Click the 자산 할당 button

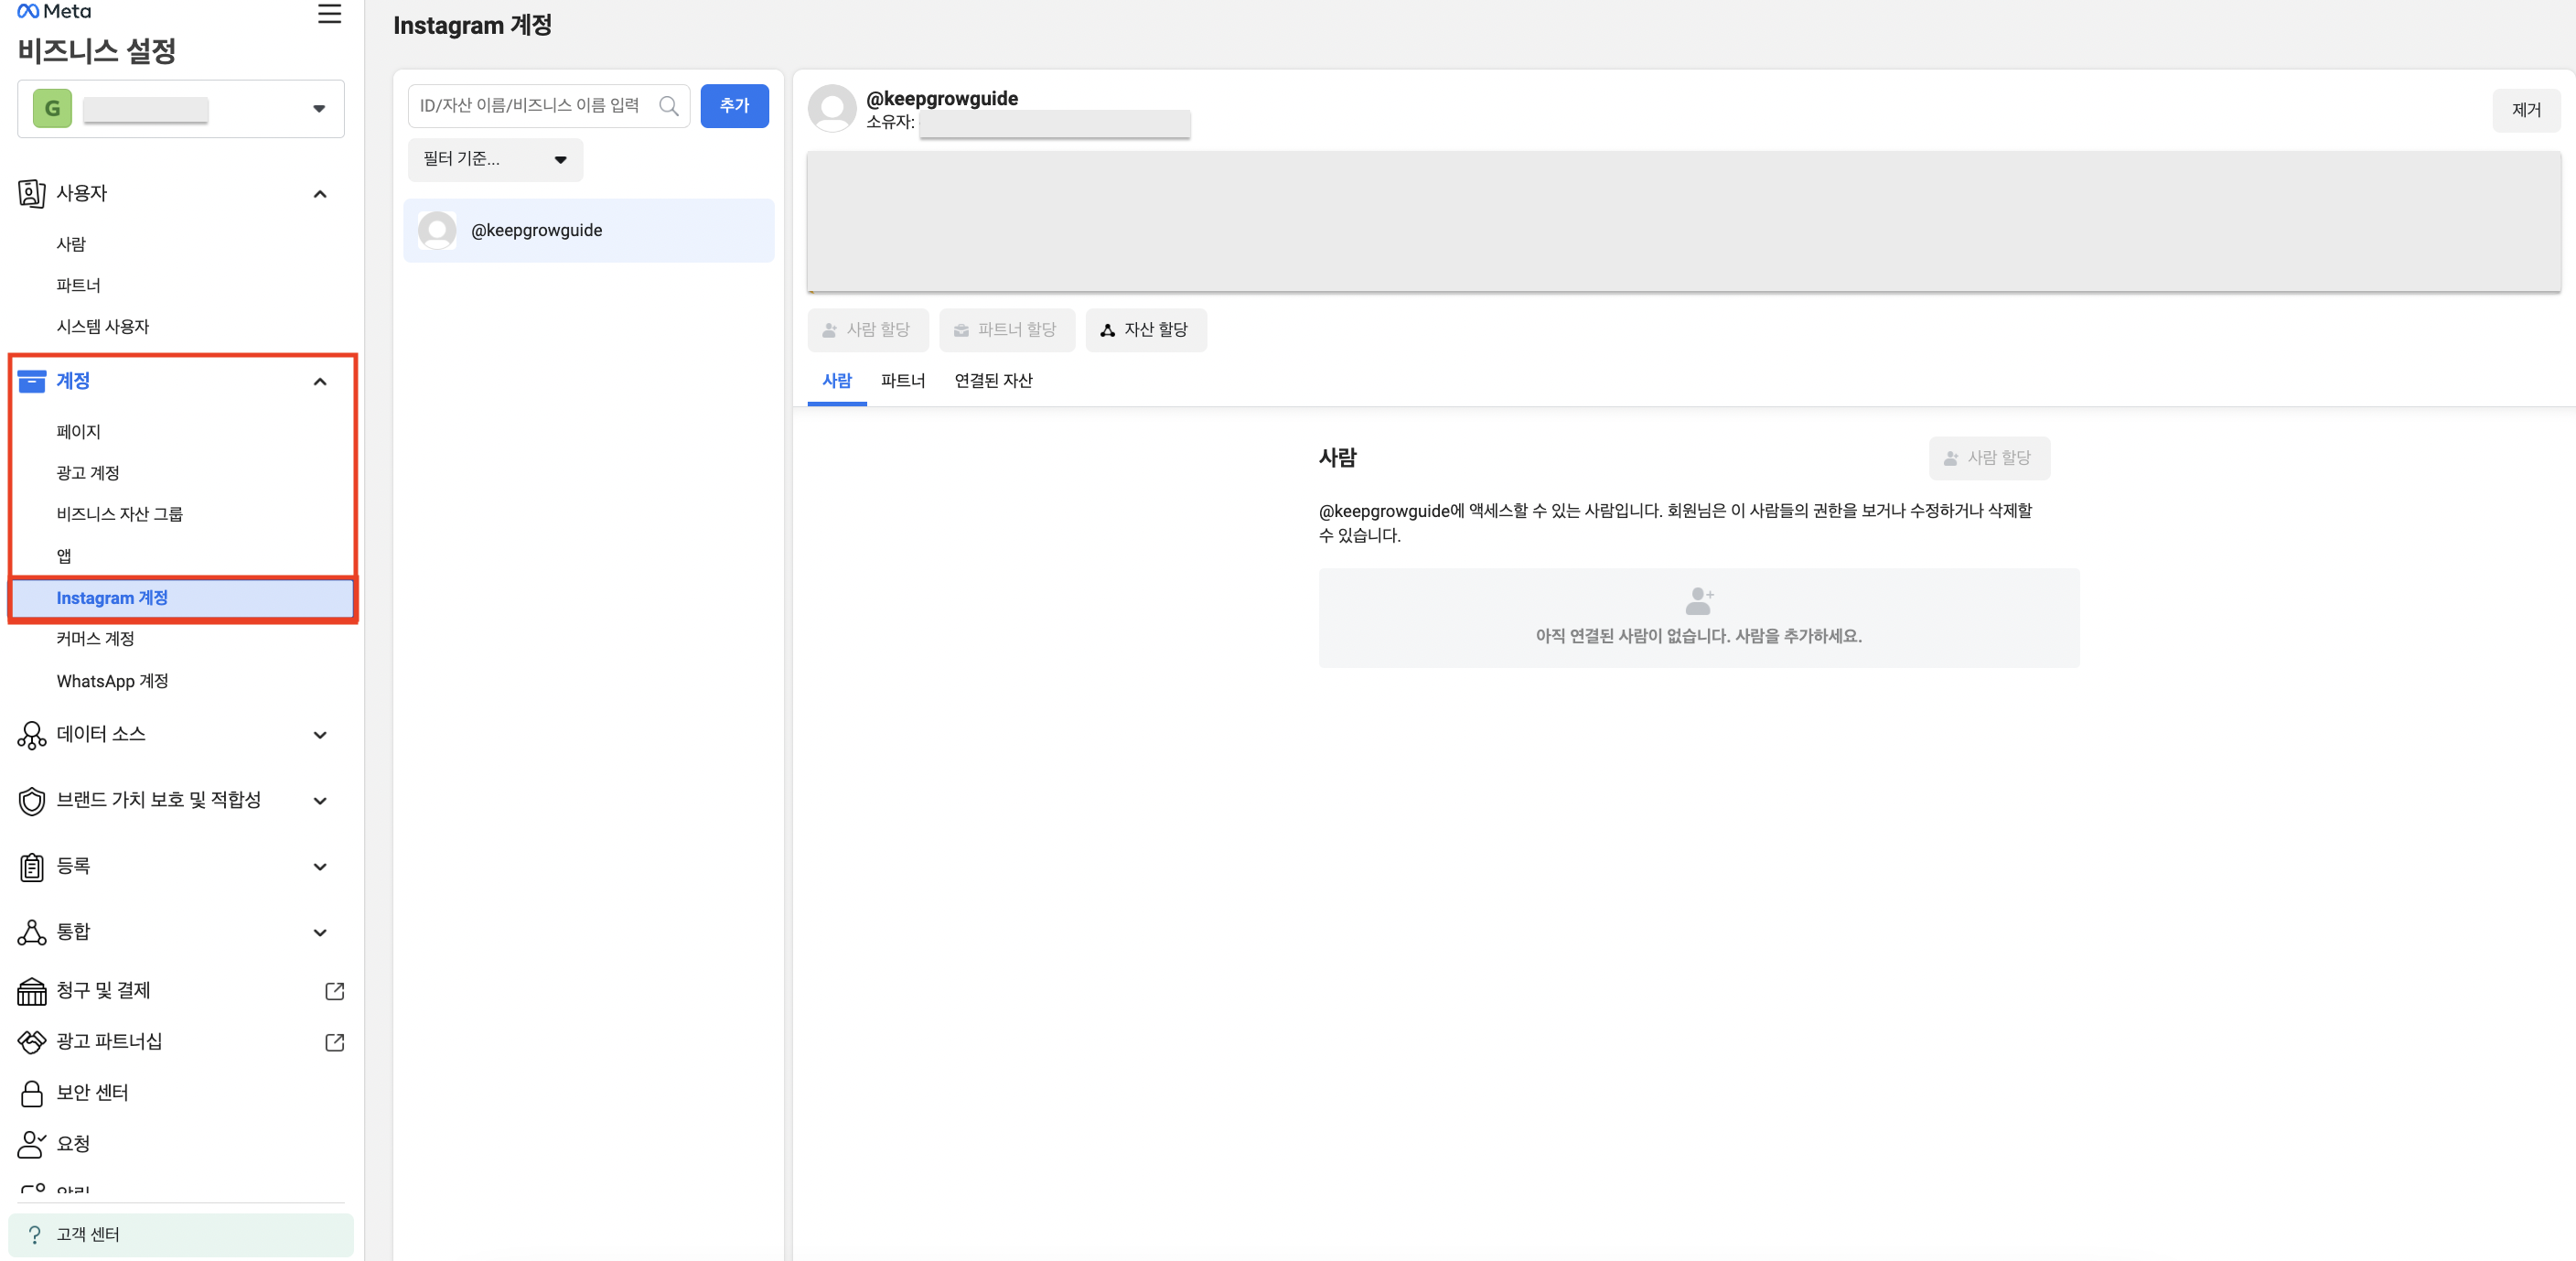click(x=1145, y=330)
